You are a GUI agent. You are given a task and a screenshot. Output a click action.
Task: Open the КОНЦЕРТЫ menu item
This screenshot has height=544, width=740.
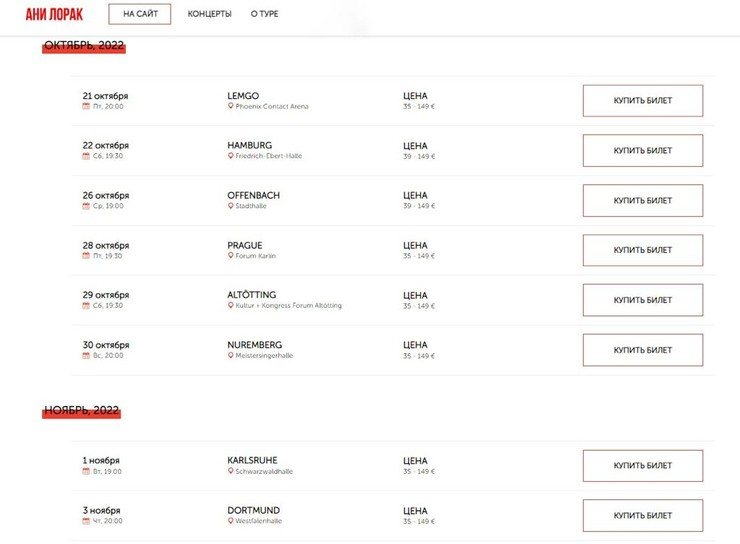[x=209, y=14]
